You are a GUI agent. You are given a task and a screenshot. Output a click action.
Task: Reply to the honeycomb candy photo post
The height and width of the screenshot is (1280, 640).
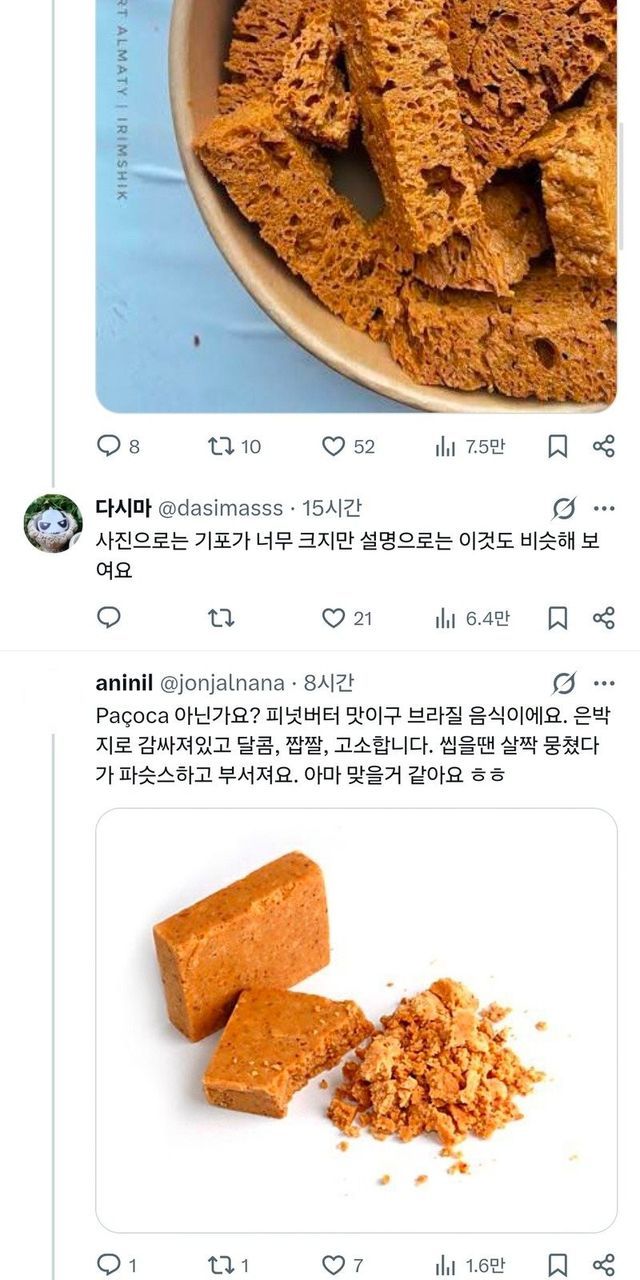pyautogui.click(x=109, y=446)
